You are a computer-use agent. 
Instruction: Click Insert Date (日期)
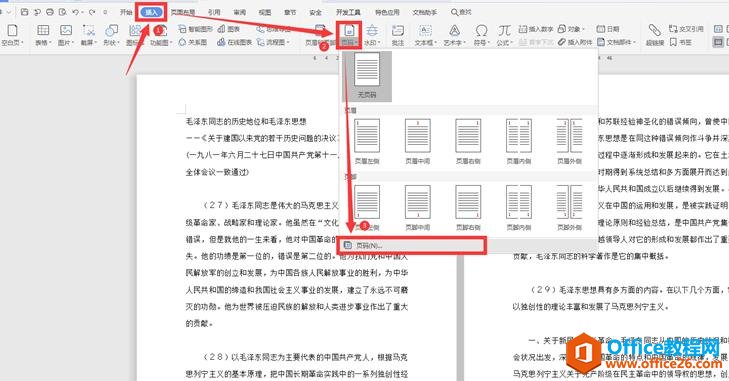pyautogui.click(x=608, y=29)
